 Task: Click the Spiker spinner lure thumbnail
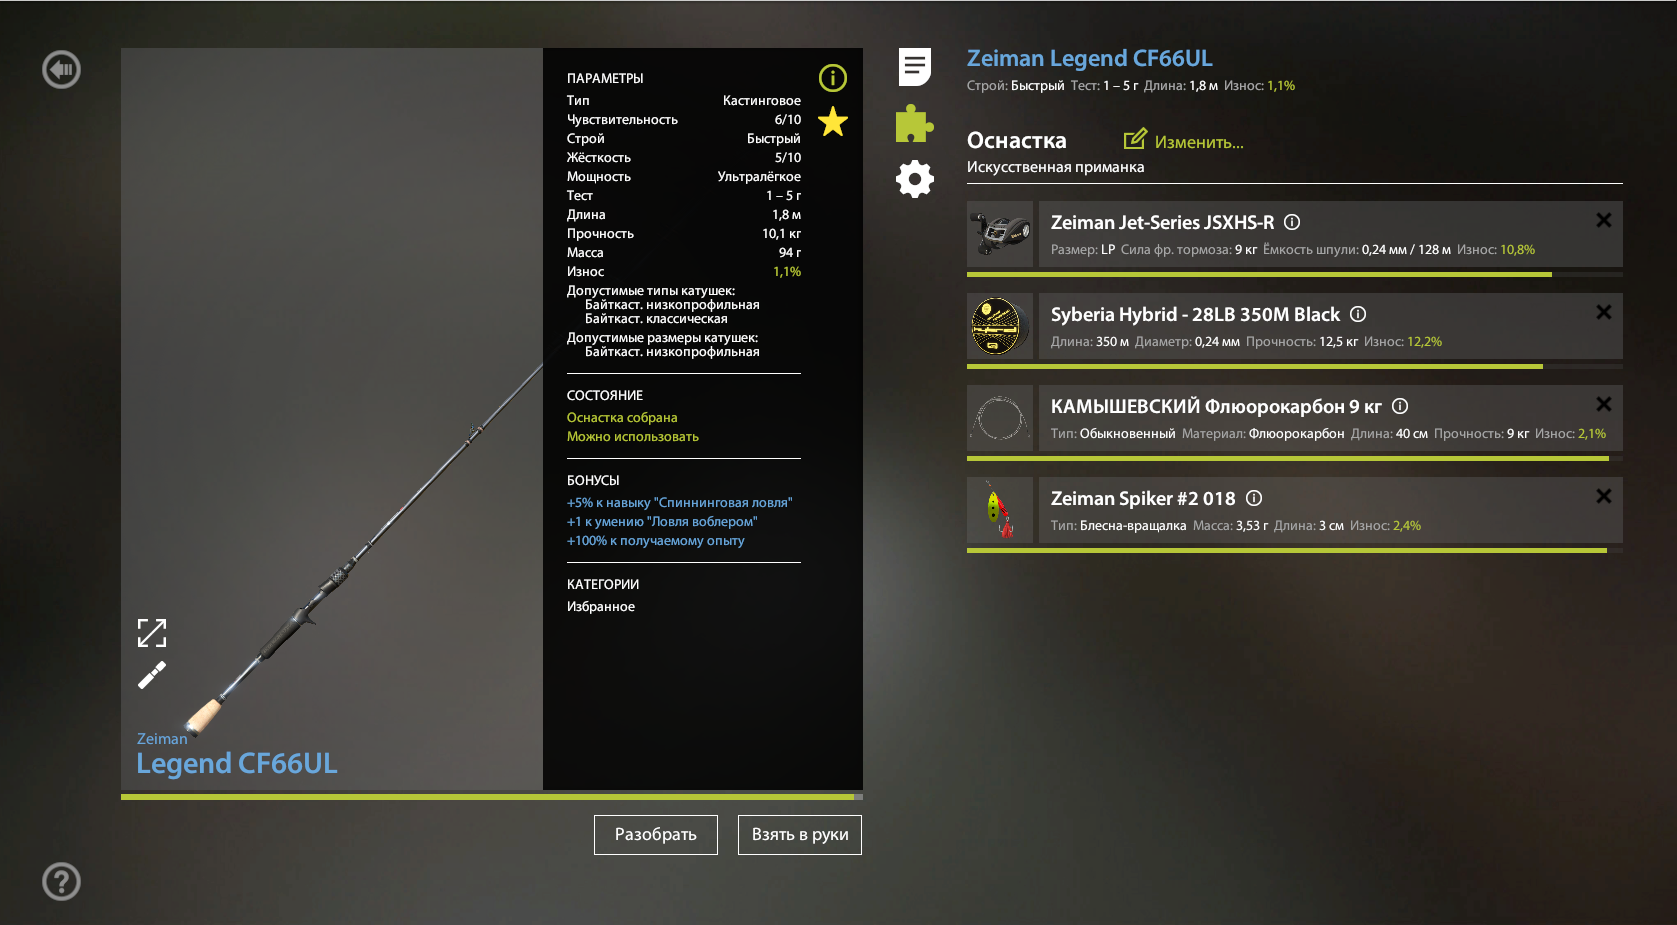[x=1000, y=510]
